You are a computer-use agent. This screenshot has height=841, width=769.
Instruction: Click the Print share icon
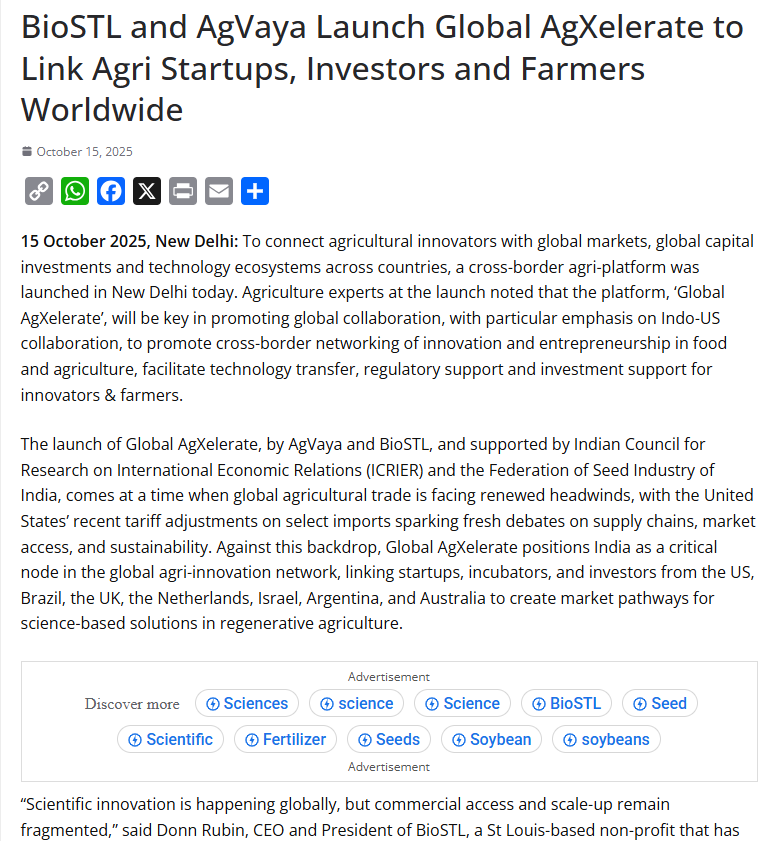coord(183,191)
